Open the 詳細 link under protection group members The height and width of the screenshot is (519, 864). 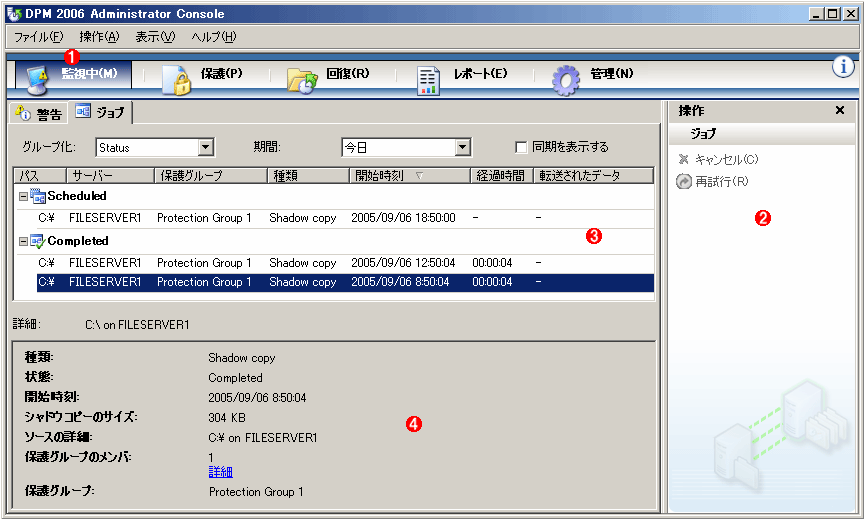click(x=220, y=472)
